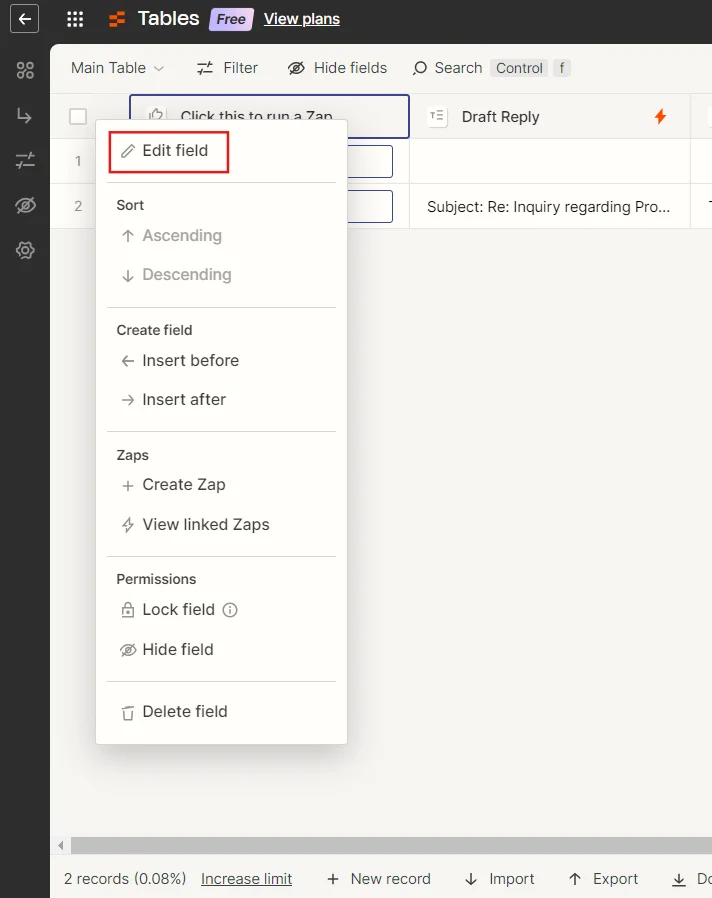Choose Edit field from the menu
The image size is (712, 898).
coord(169,151)
